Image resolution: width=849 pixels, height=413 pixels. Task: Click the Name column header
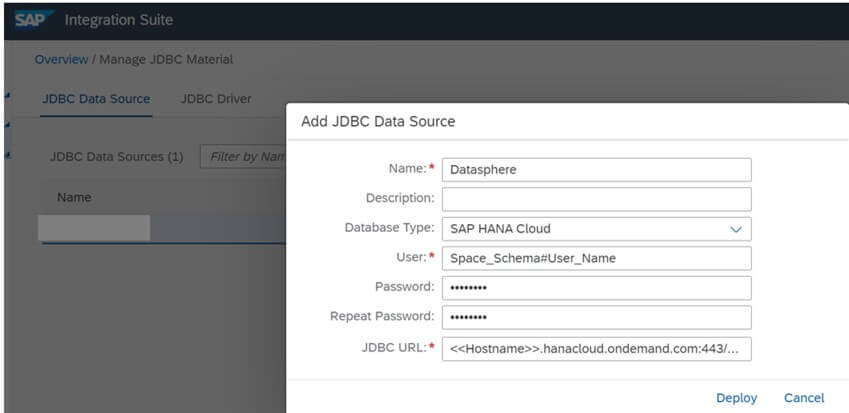point(74,197)
